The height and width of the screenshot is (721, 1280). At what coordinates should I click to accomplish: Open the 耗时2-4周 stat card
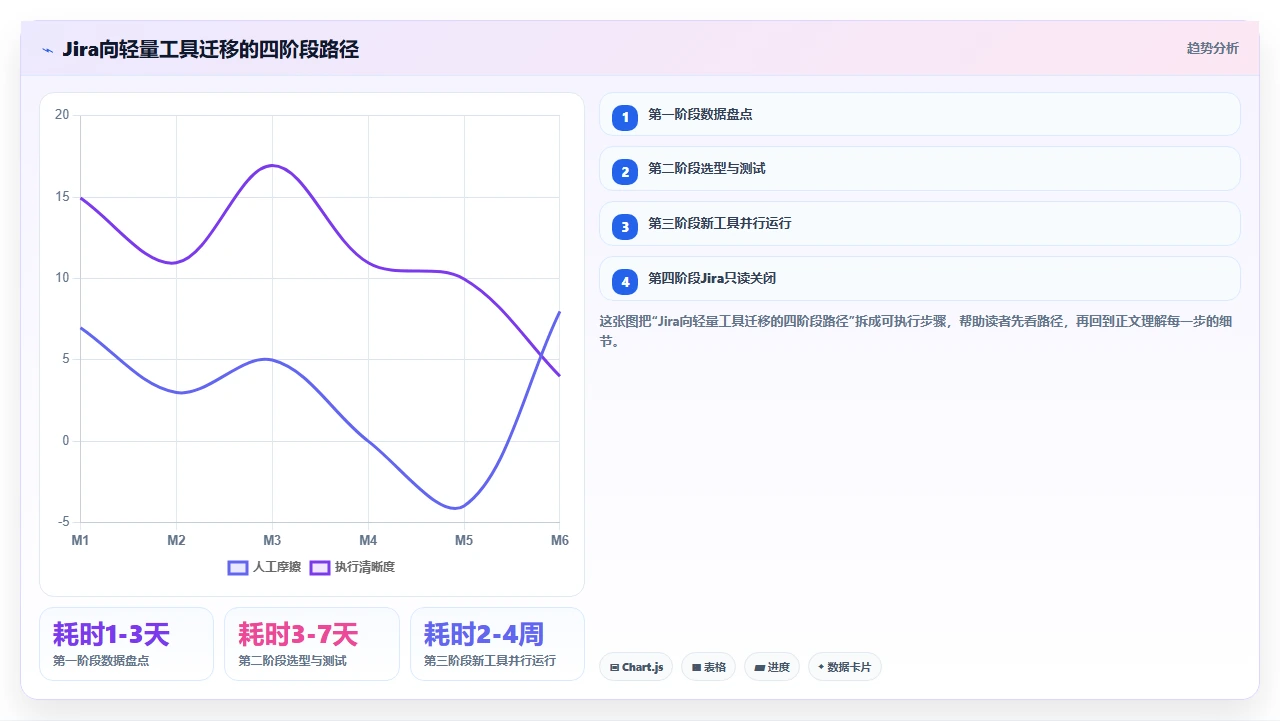(x=497, y=644)
